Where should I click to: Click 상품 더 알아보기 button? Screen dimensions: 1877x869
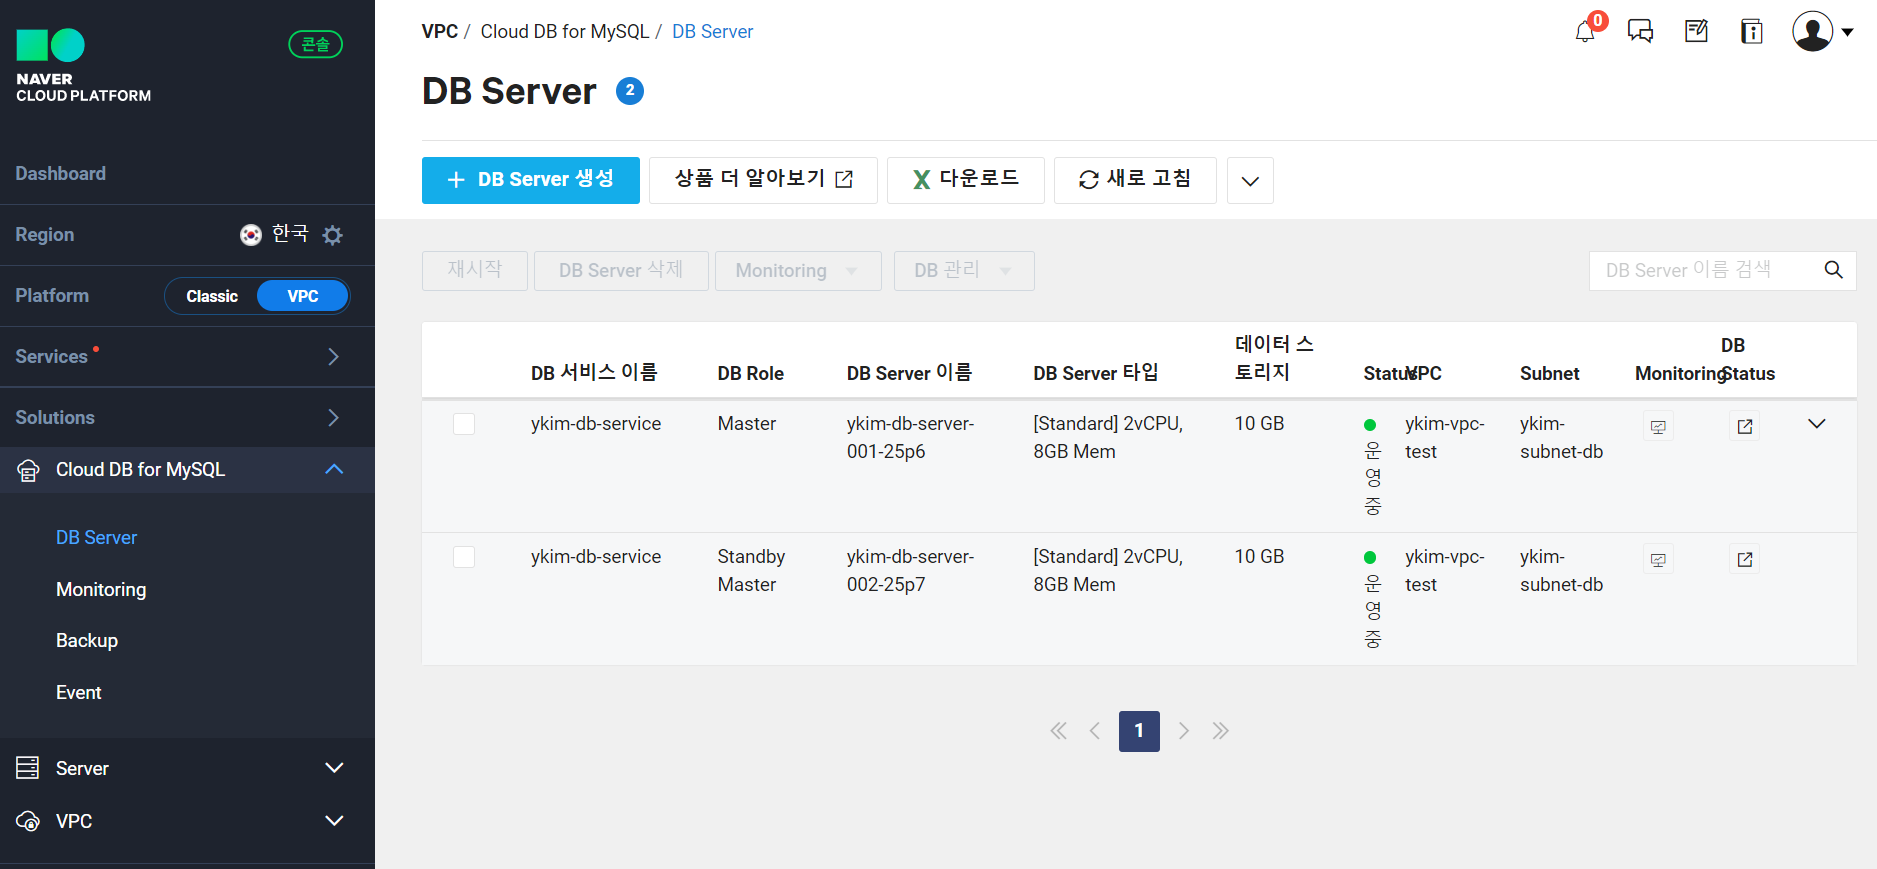(763, 181)
